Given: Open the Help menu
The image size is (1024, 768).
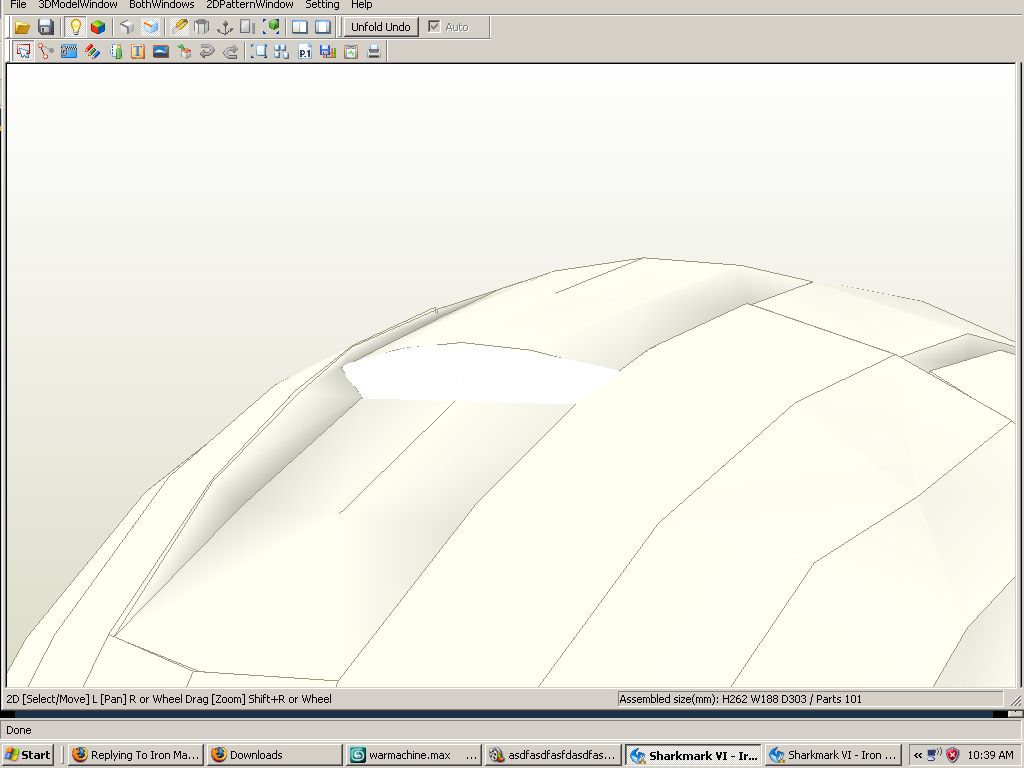Looking at the screenshot, I should pos(361,5).
